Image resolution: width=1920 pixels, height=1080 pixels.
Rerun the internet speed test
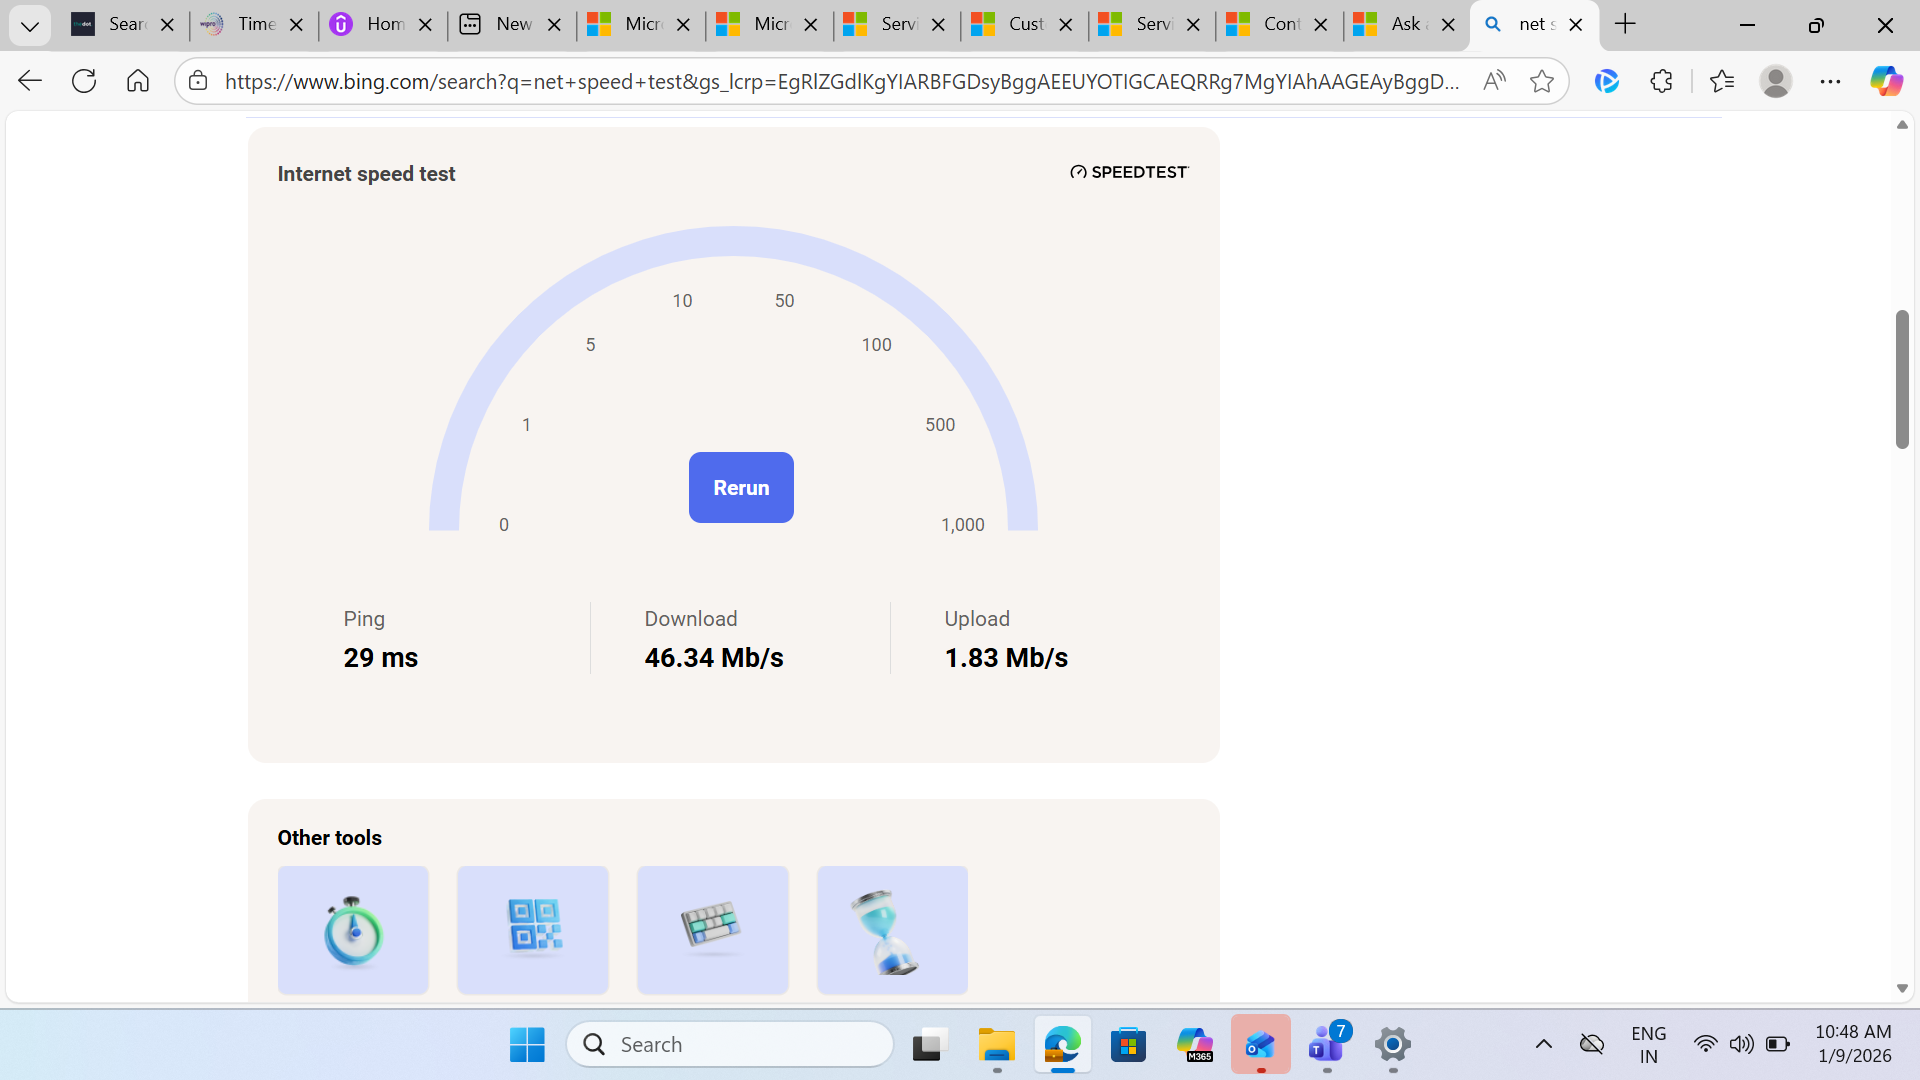coord(740,487)
